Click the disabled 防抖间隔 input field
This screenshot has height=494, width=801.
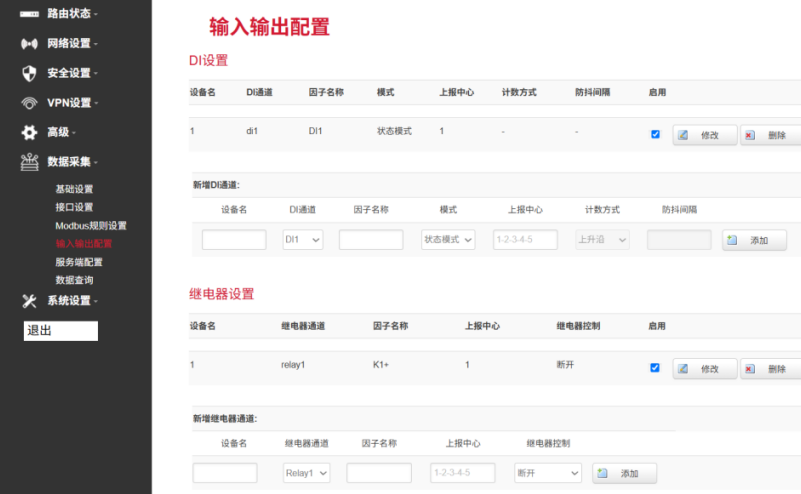click(x=679, y=240)
